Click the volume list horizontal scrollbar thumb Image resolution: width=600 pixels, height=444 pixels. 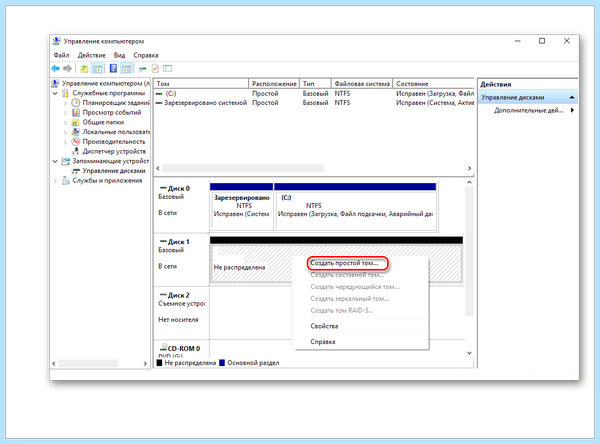[243, 168]
